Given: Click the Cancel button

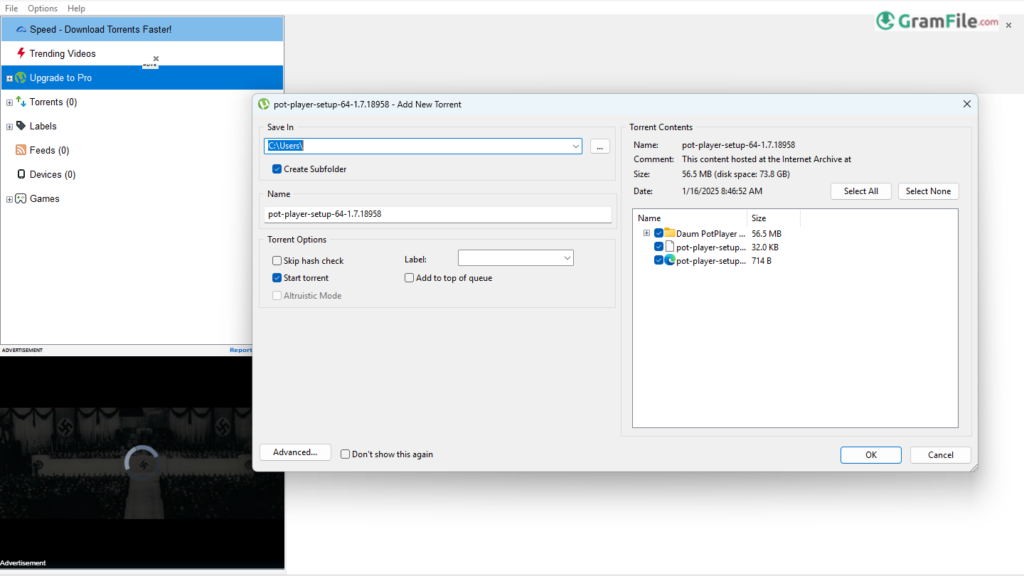Looking at the screenshot, I should tap(940, 455).
